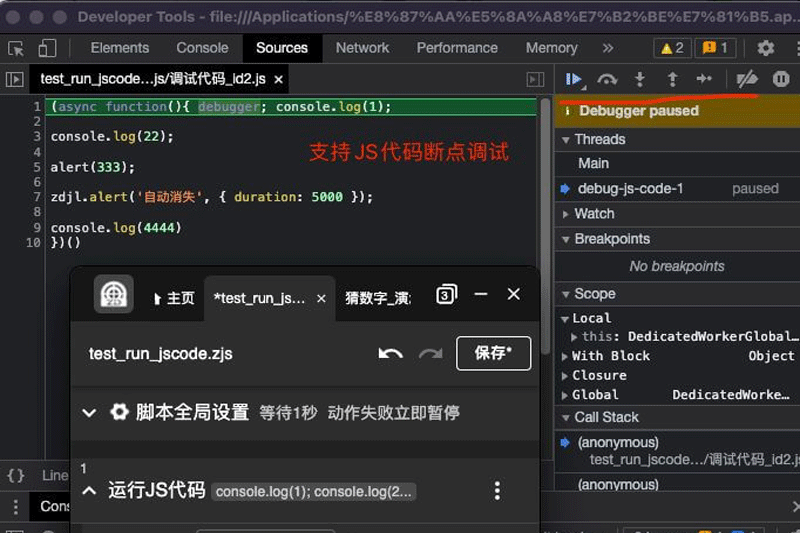Toggle device toolbar icon
The image size is (800, 533).
coord(47,48)
